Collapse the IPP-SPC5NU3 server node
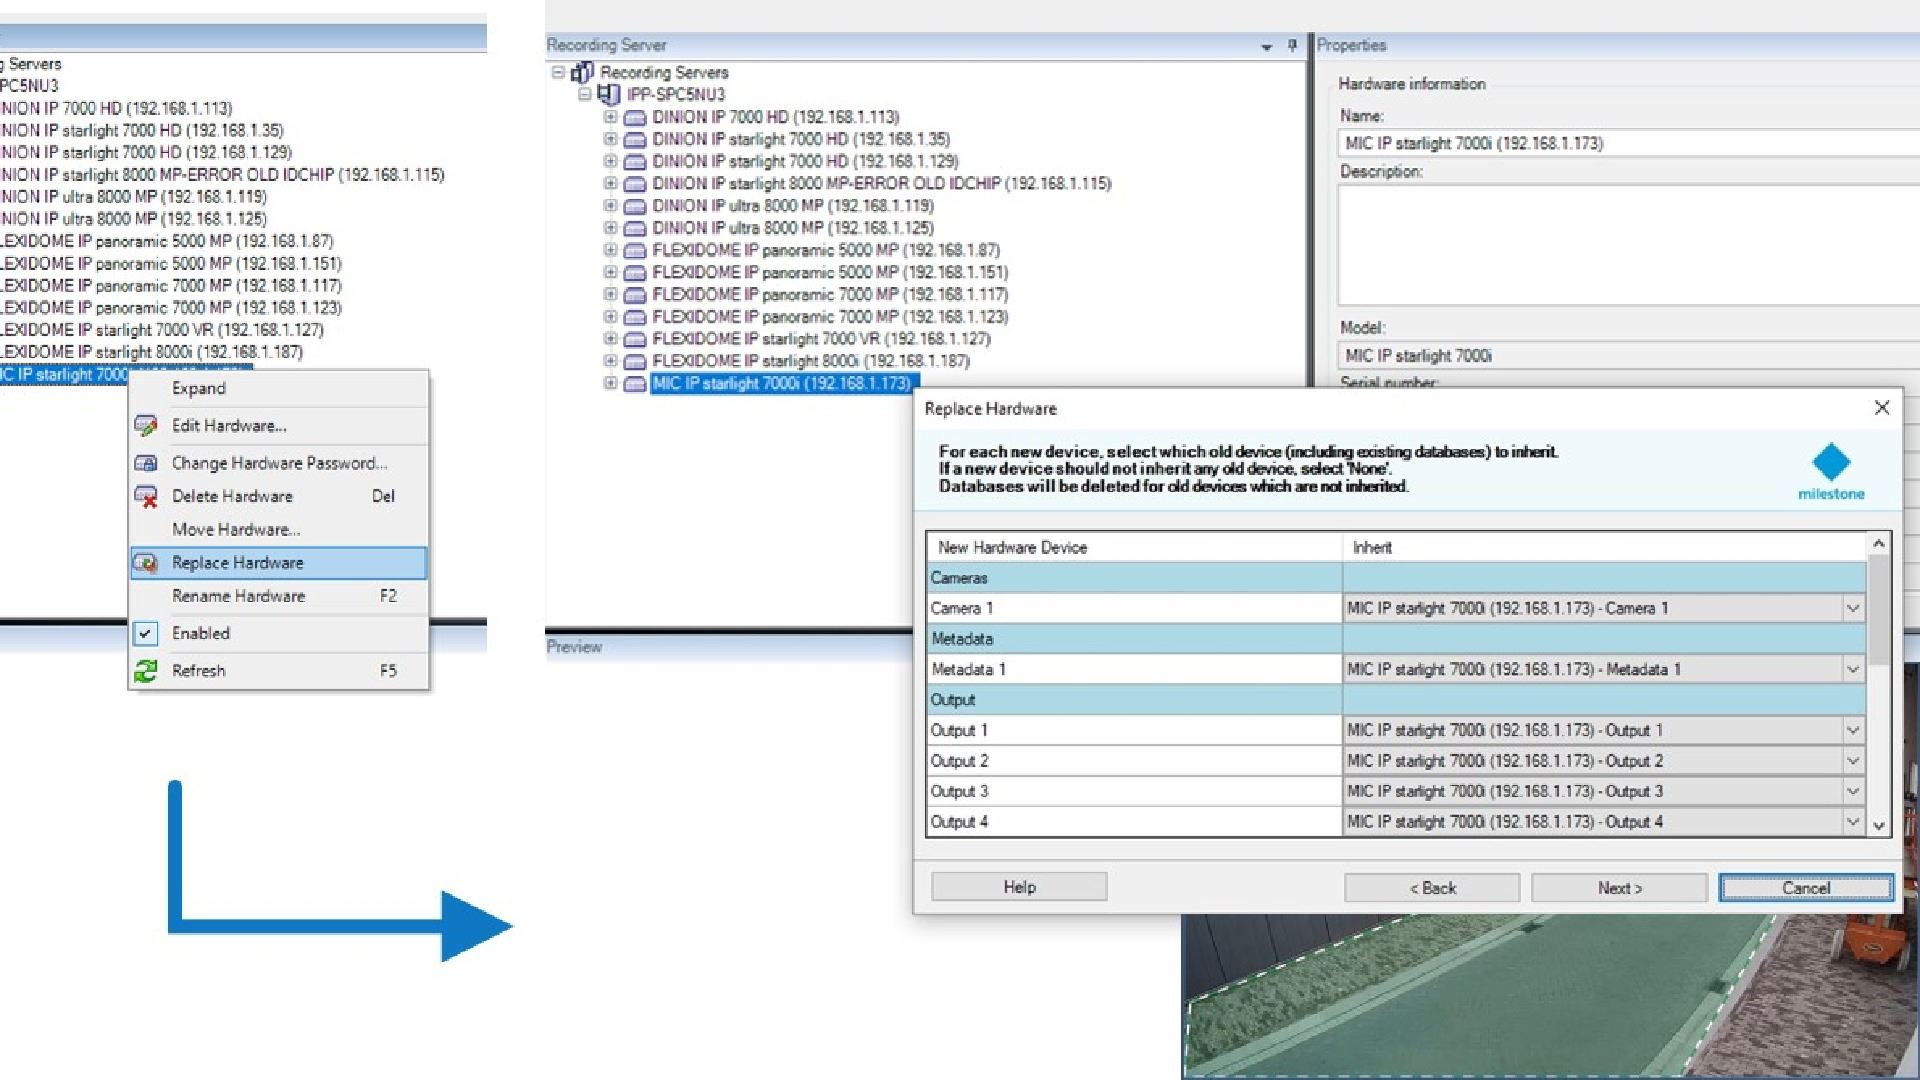This screenshot has height=1080, width=1920. 584,94
